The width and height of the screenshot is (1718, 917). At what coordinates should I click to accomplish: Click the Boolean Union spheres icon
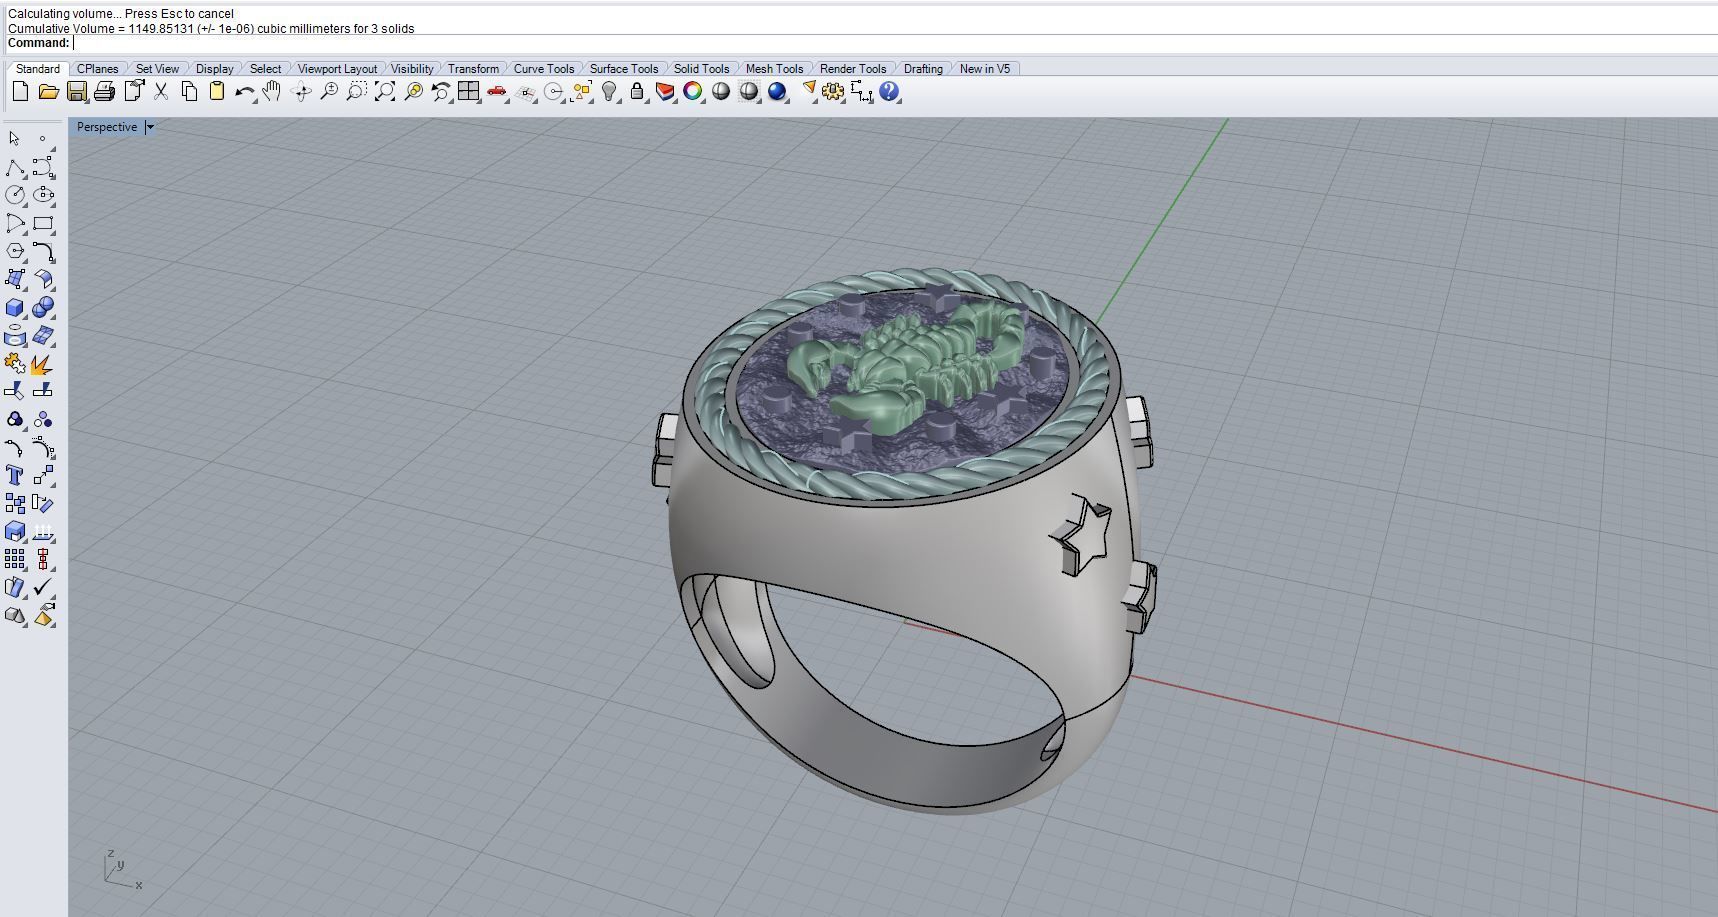pyautogui.click(x=43, y=308)
